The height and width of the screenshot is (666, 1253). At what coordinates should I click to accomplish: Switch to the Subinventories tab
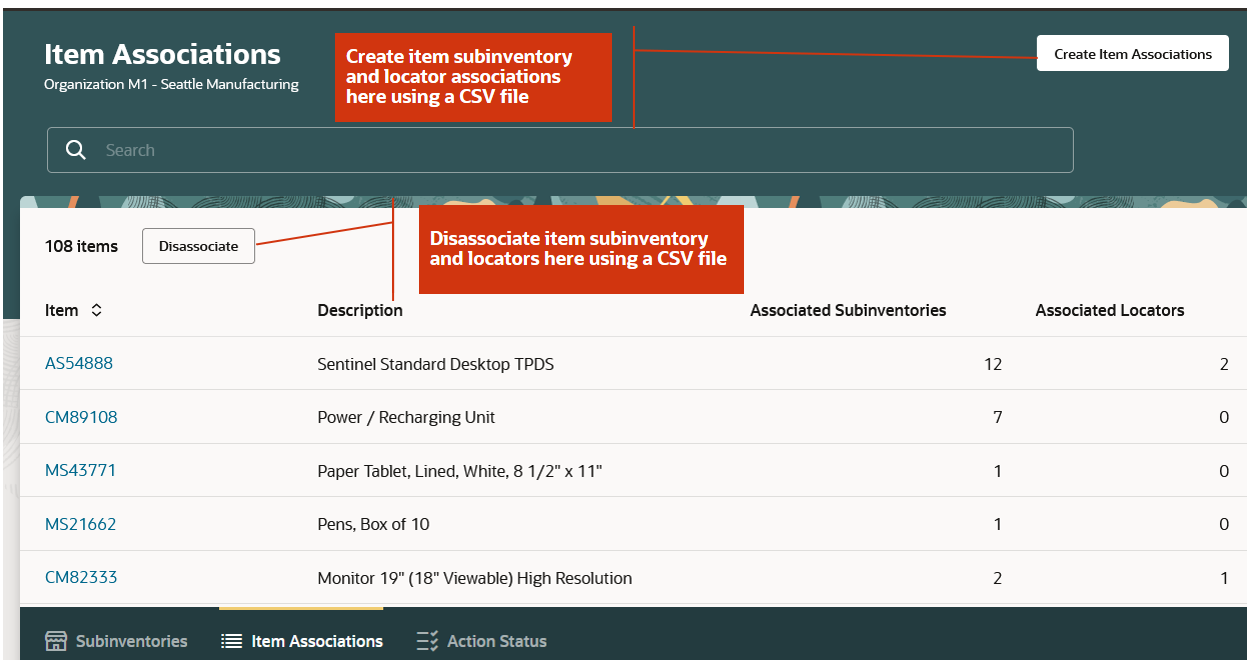pos(115,641)
